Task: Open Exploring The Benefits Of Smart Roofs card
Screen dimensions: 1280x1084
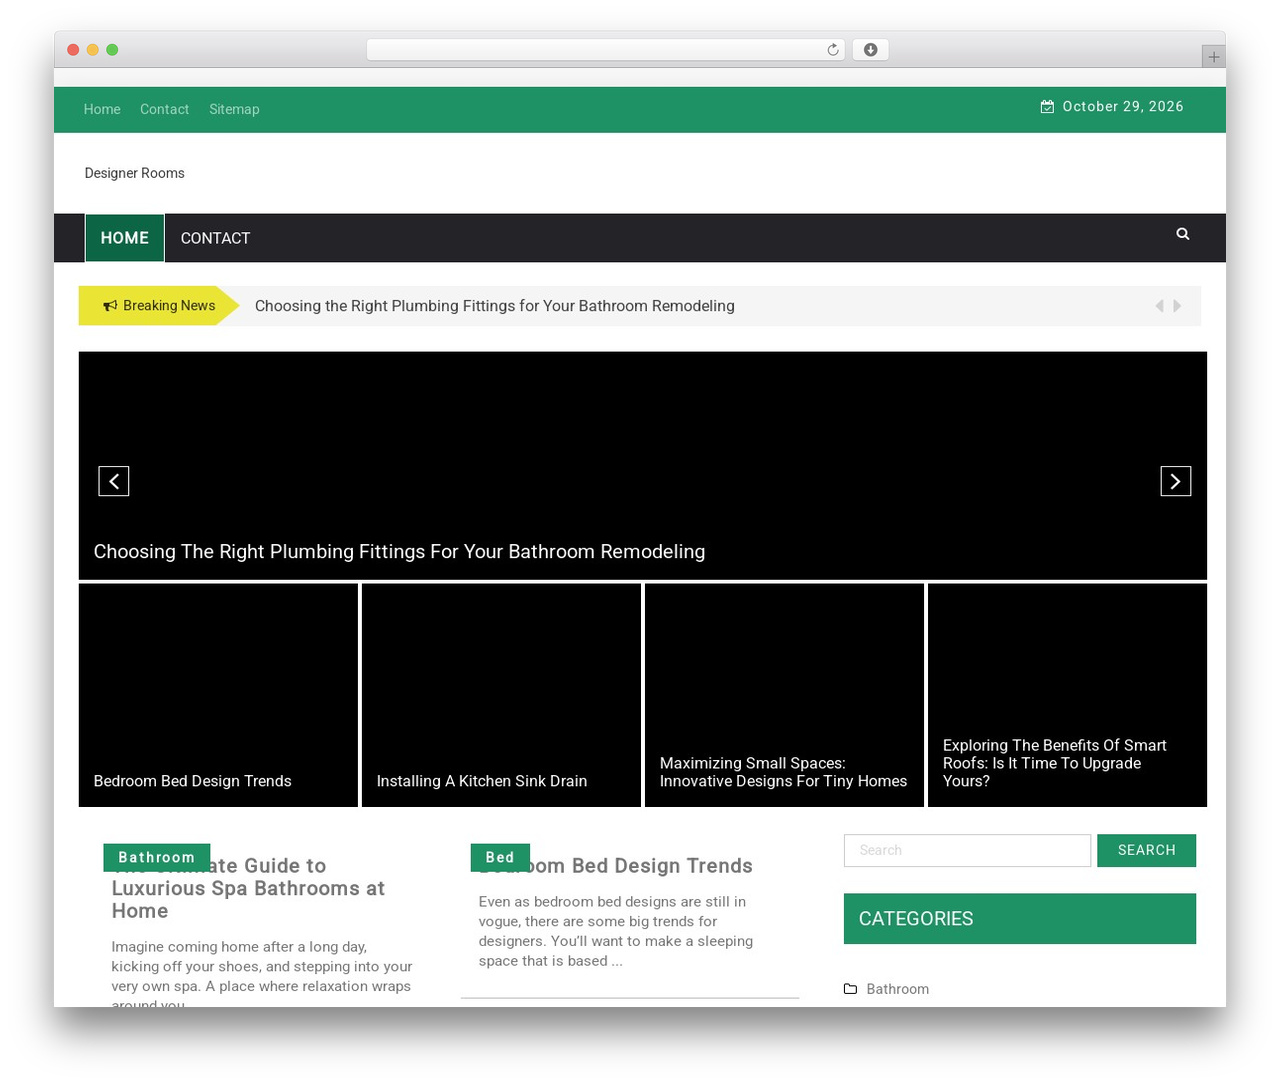Action: (1067, 695)
